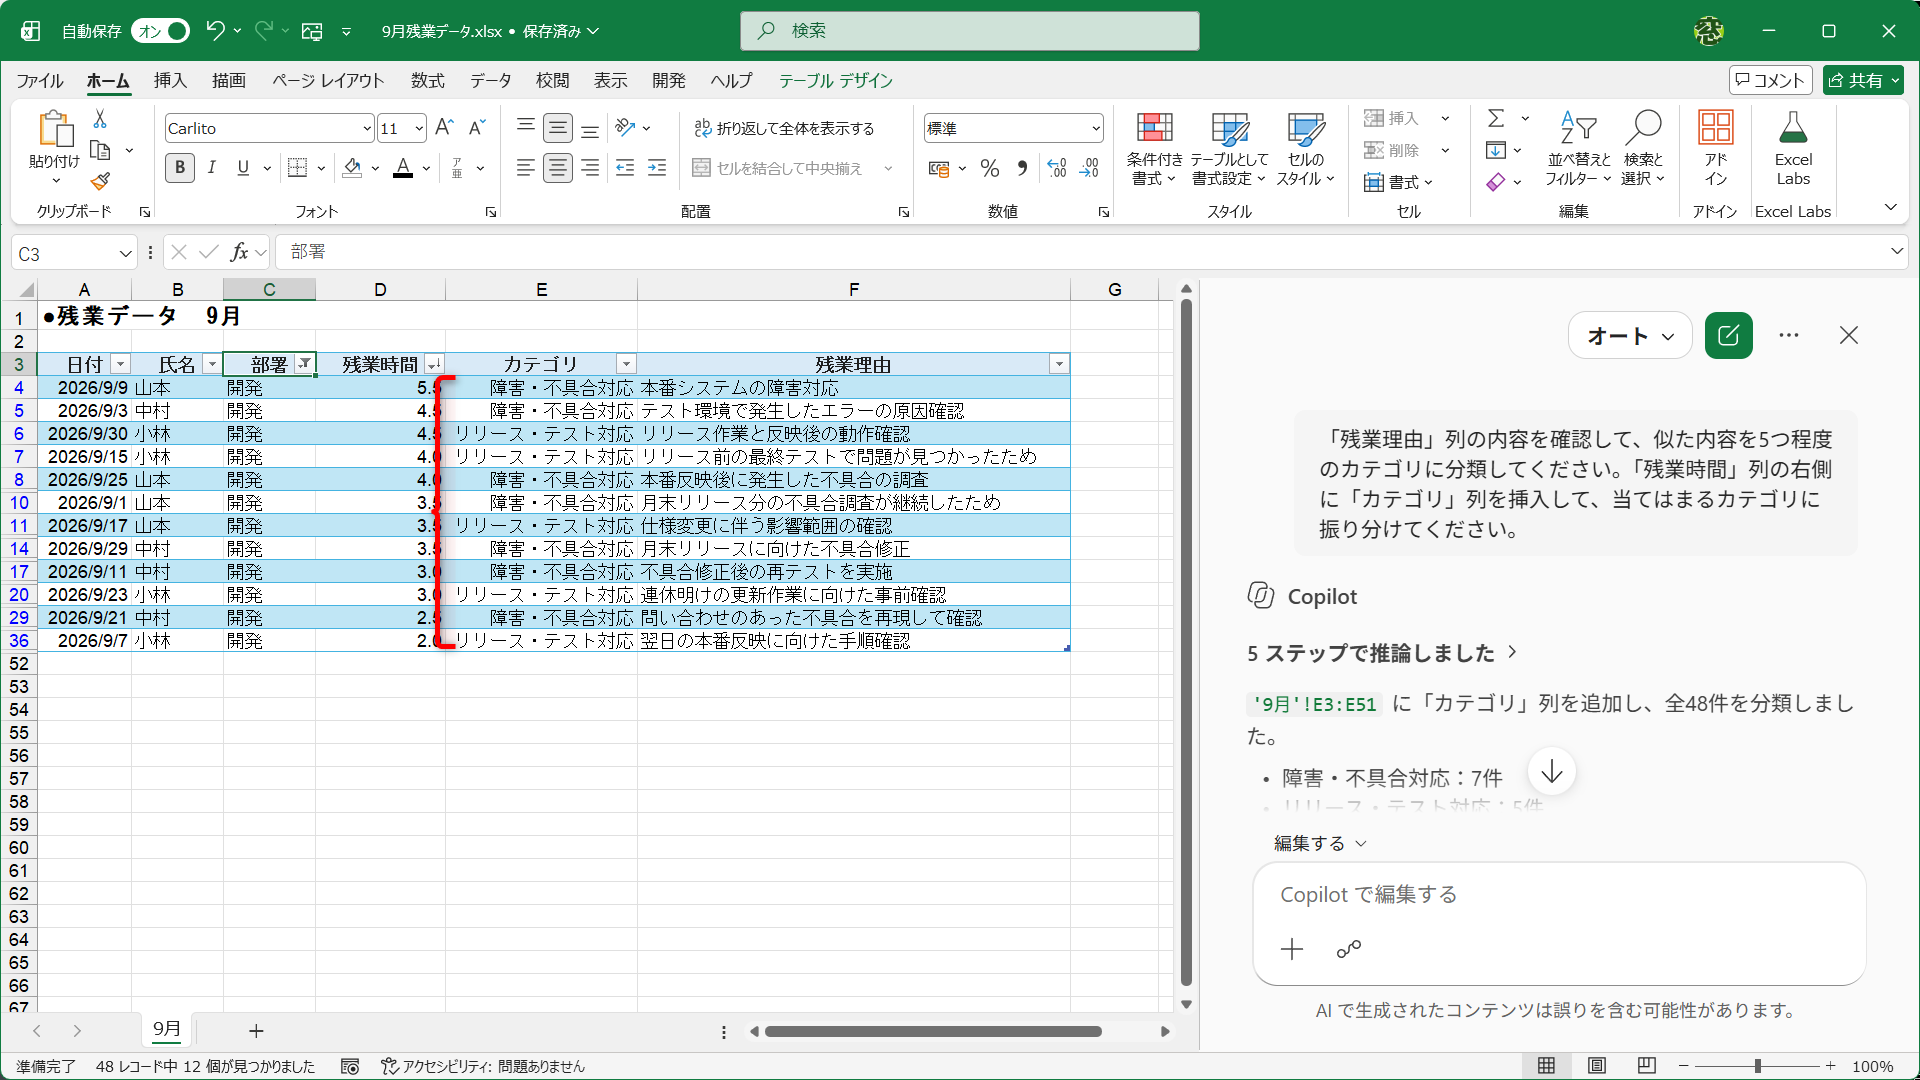
Task: Click the comma style icon
Action: click(1022, 168)
